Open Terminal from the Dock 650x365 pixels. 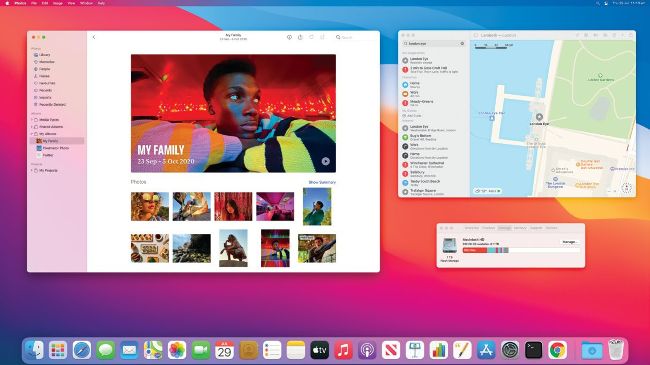point(534,350)
